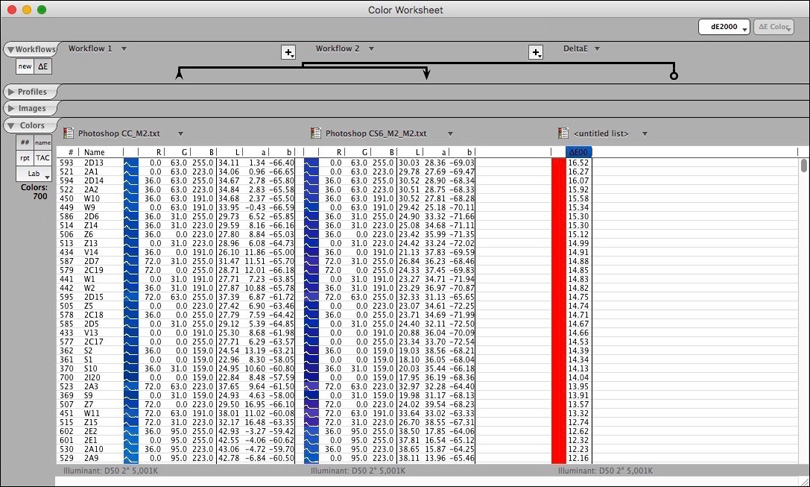Open the Photoshop CC_M2.txt list dropdown

180,134
